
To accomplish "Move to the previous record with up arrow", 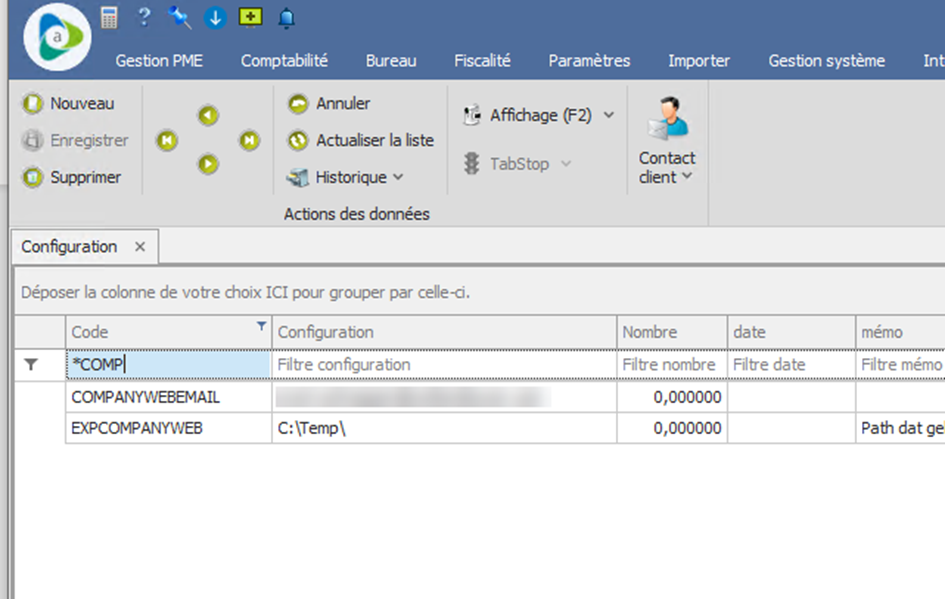I will (208, 115).
